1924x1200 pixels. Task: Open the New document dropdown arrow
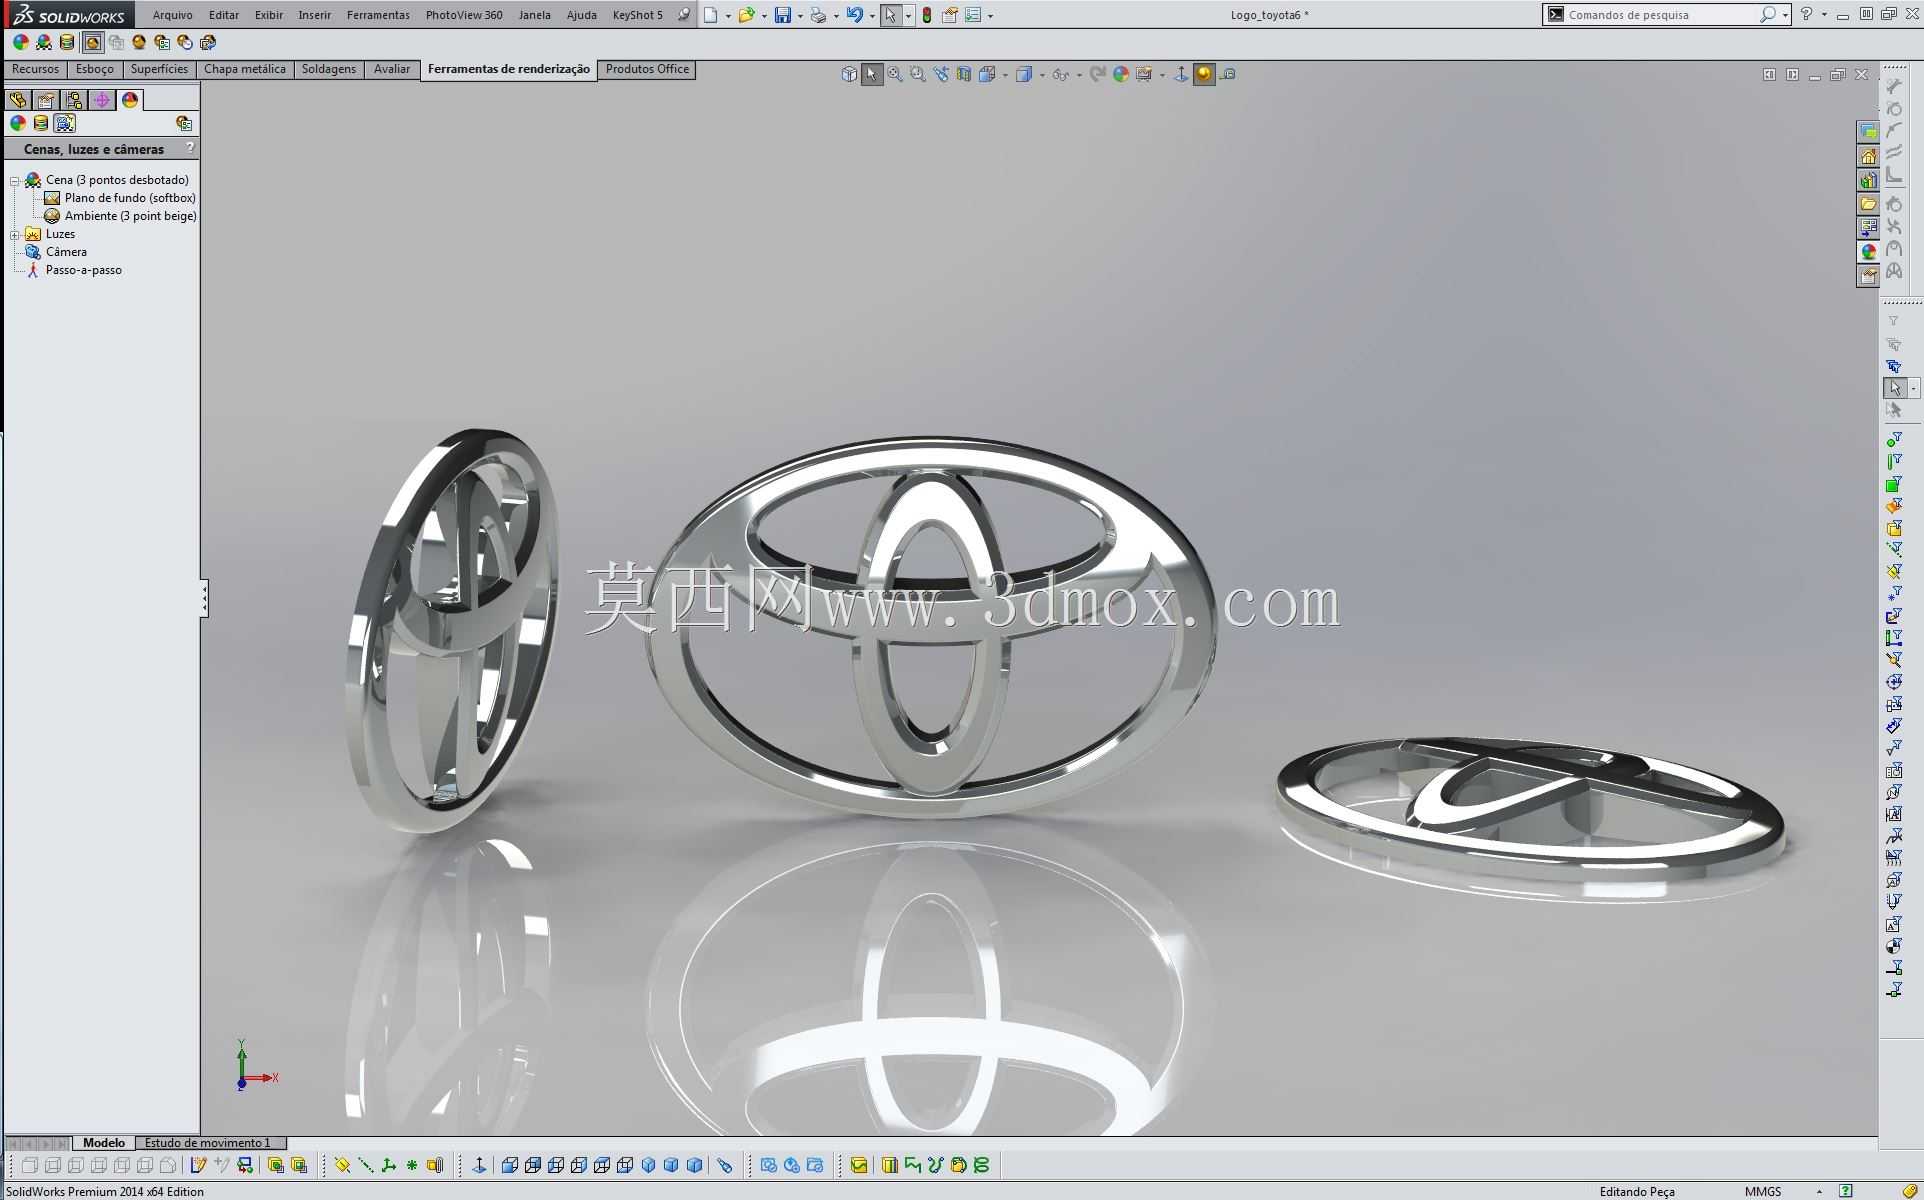727,16
